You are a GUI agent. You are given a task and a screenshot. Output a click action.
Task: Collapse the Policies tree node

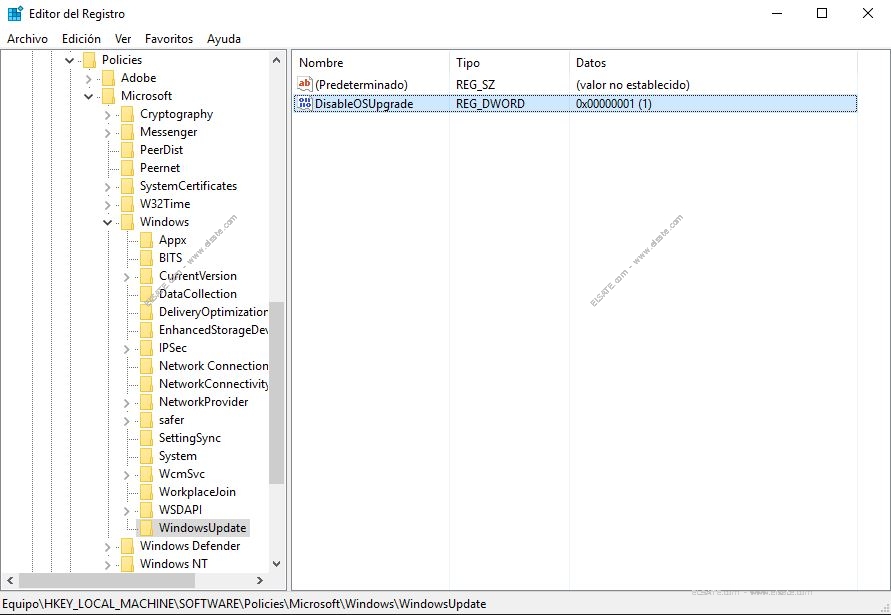[x=69, y=60]
